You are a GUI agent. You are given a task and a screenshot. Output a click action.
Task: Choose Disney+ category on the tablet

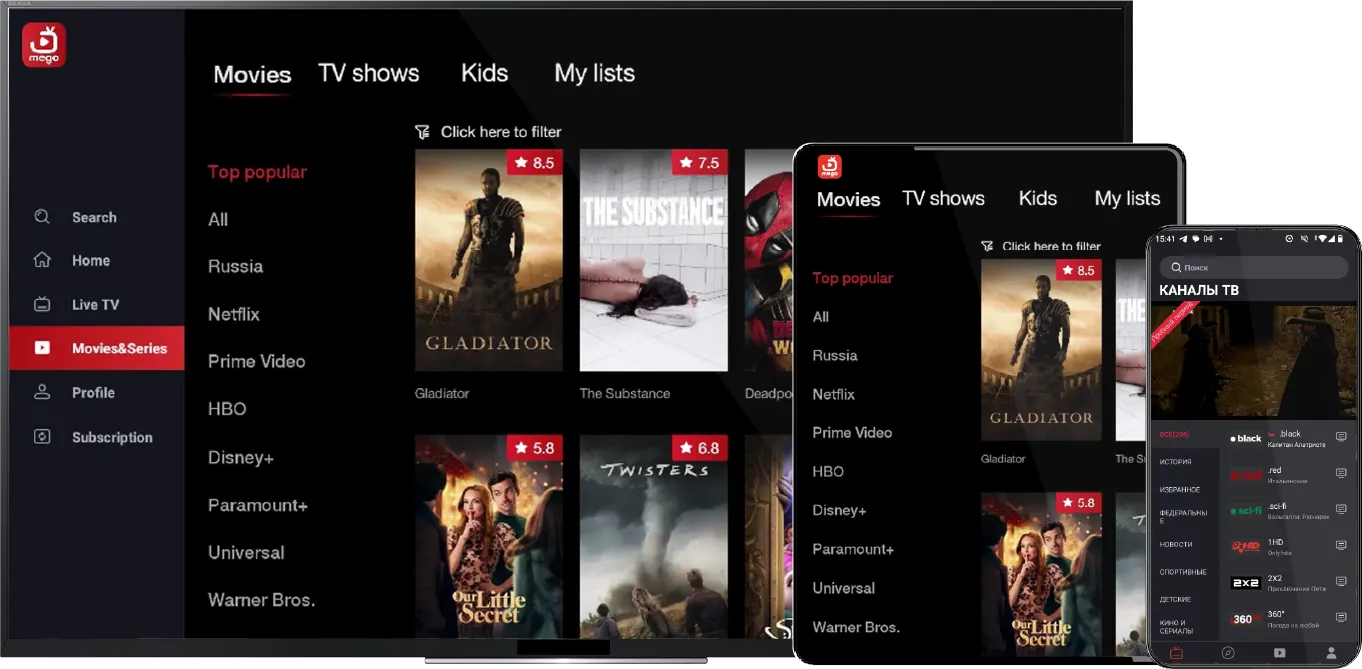pyautogui.click(x=838, y=510)
